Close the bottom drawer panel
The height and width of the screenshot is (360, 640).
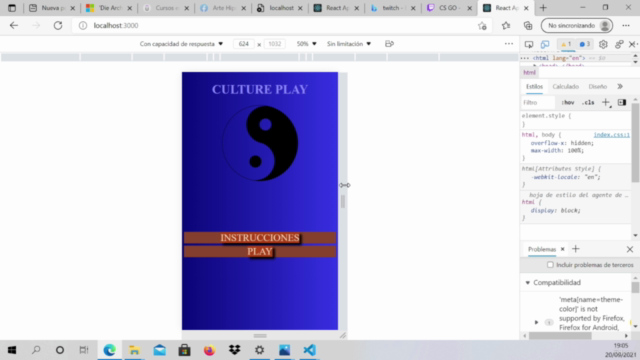tap(630, 249)
